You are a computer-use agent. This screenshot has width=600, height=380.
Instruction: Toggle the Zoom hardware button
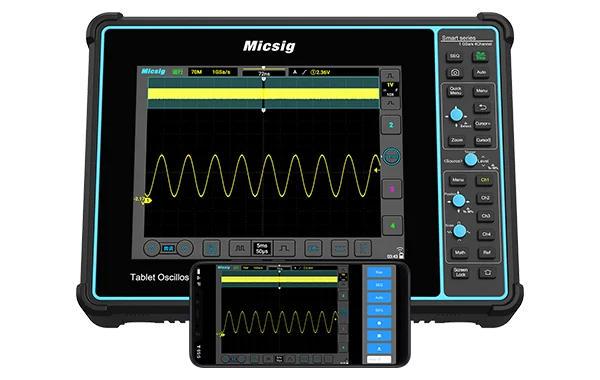457,140
